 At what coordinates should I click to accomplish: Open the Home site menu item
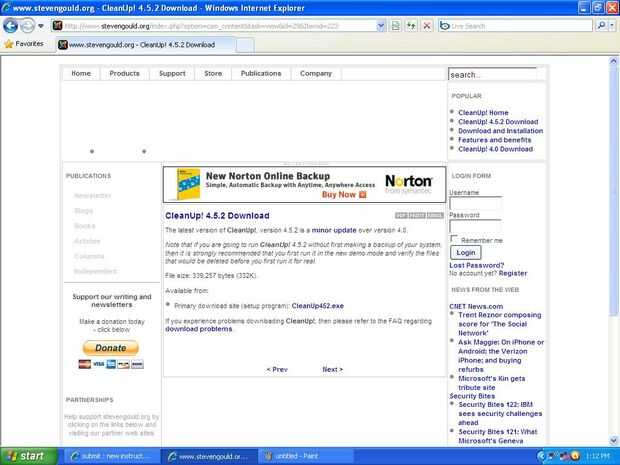pyautogui.click(x=81, y=74)
